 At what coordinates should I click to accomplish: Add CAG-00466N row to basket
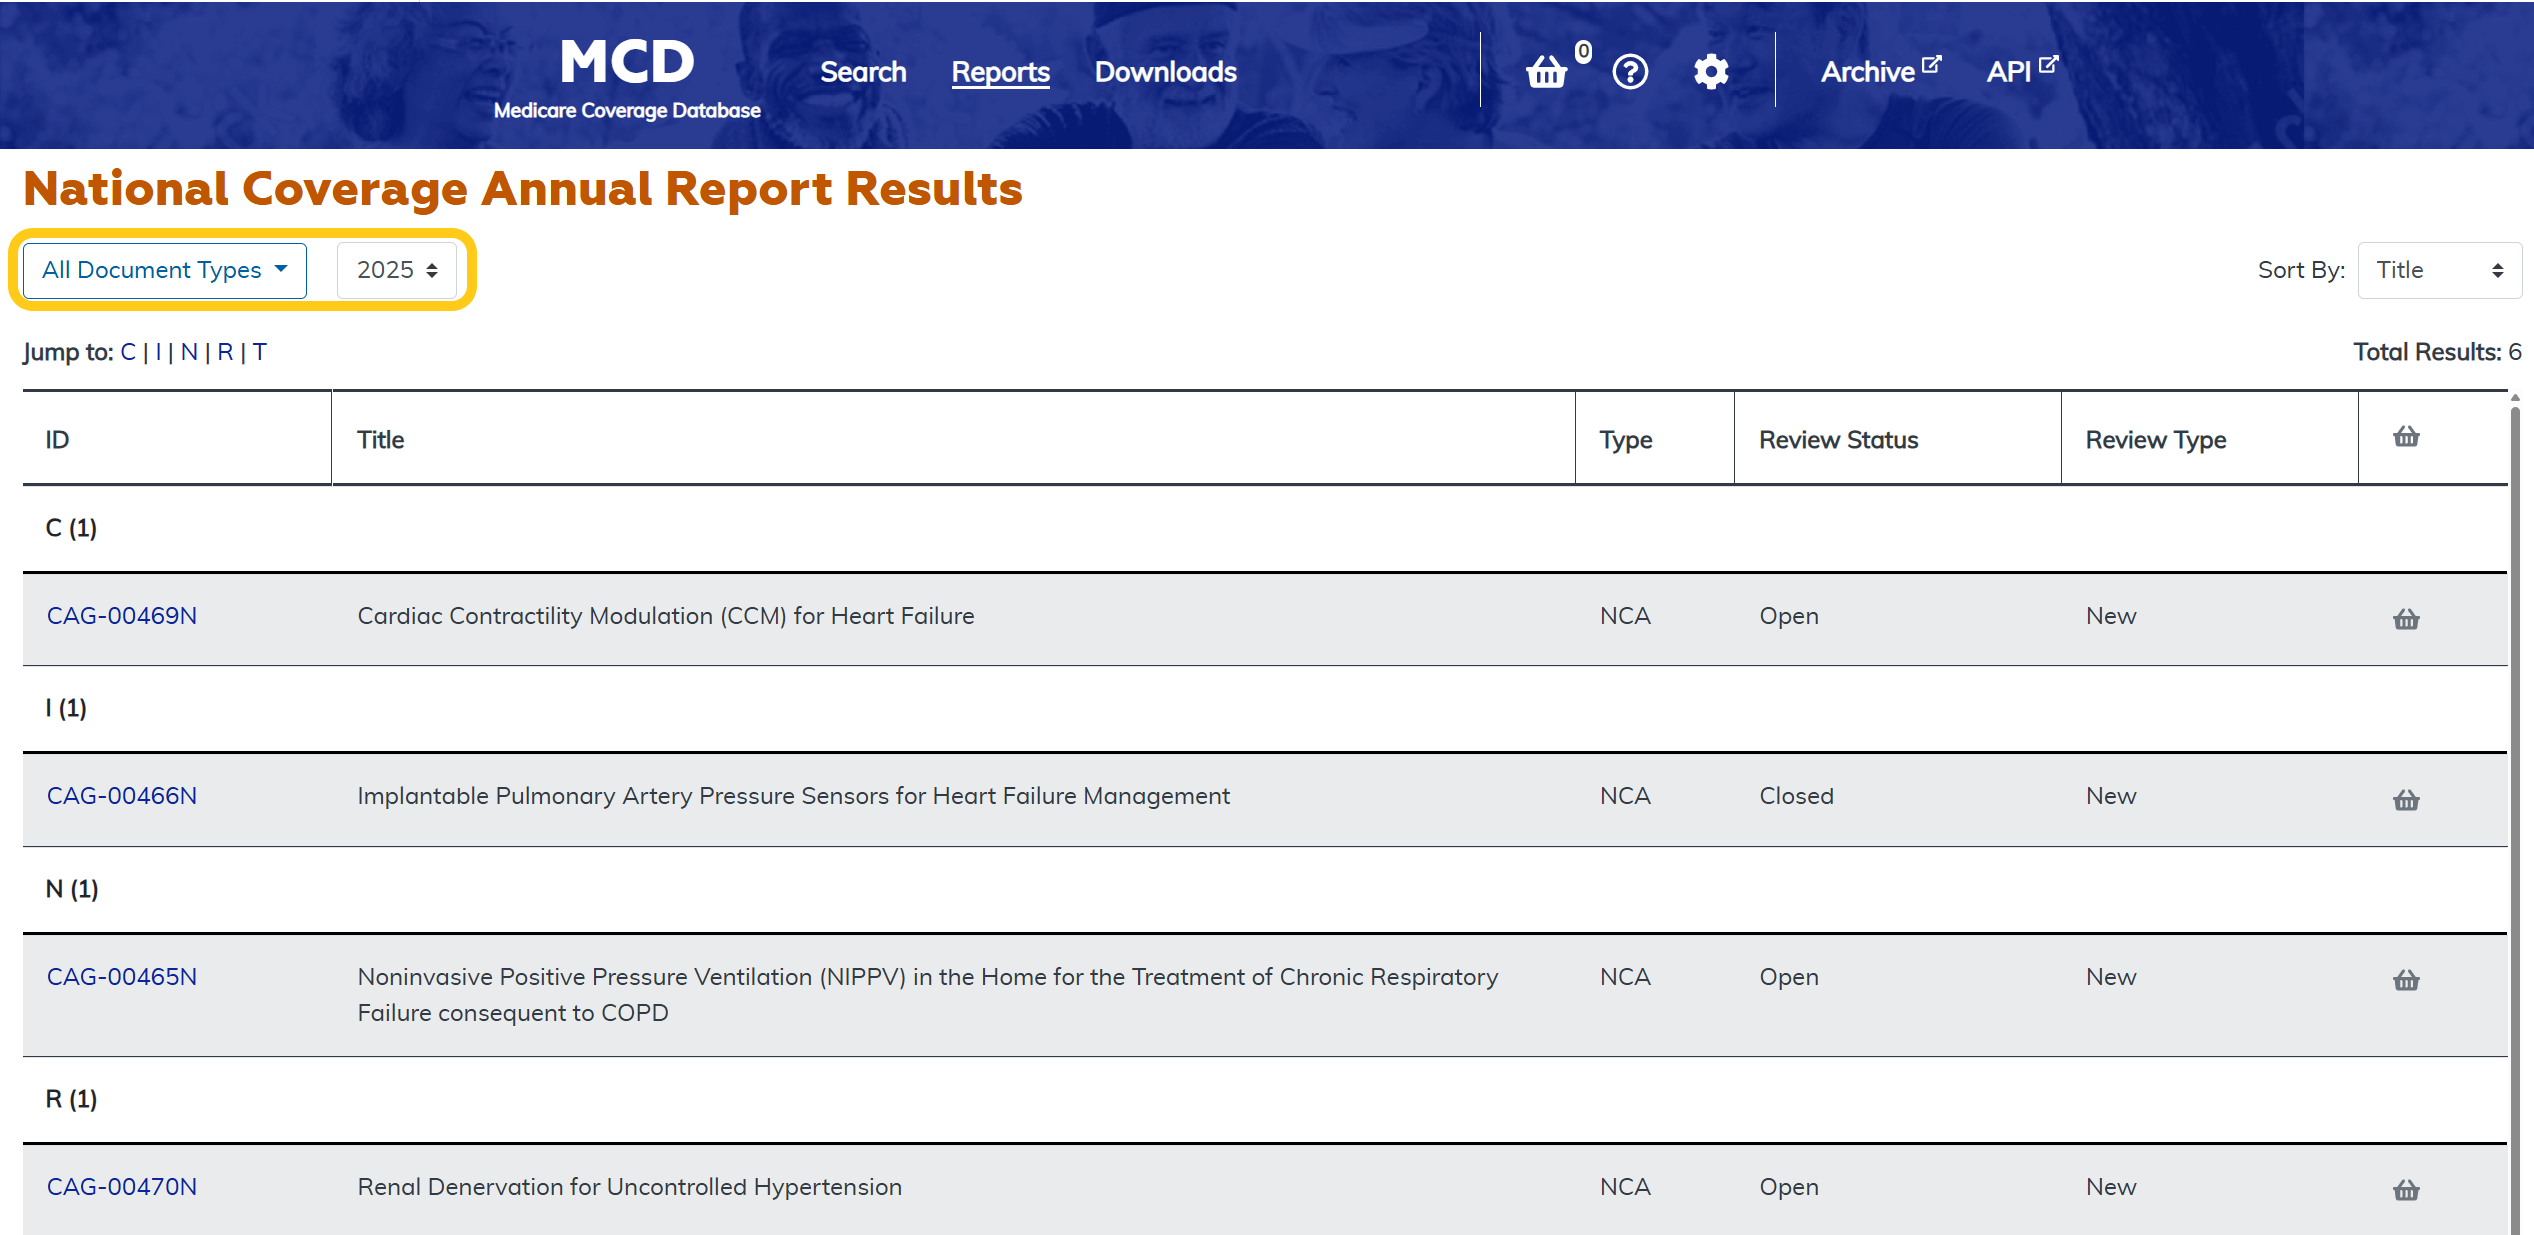pos(2406,799)
